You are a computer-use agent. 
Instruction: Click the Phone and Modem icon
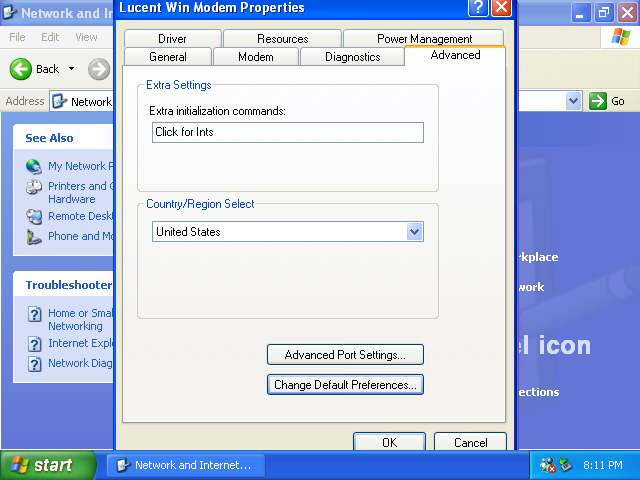pyautogui.click(x=34, y=237)
